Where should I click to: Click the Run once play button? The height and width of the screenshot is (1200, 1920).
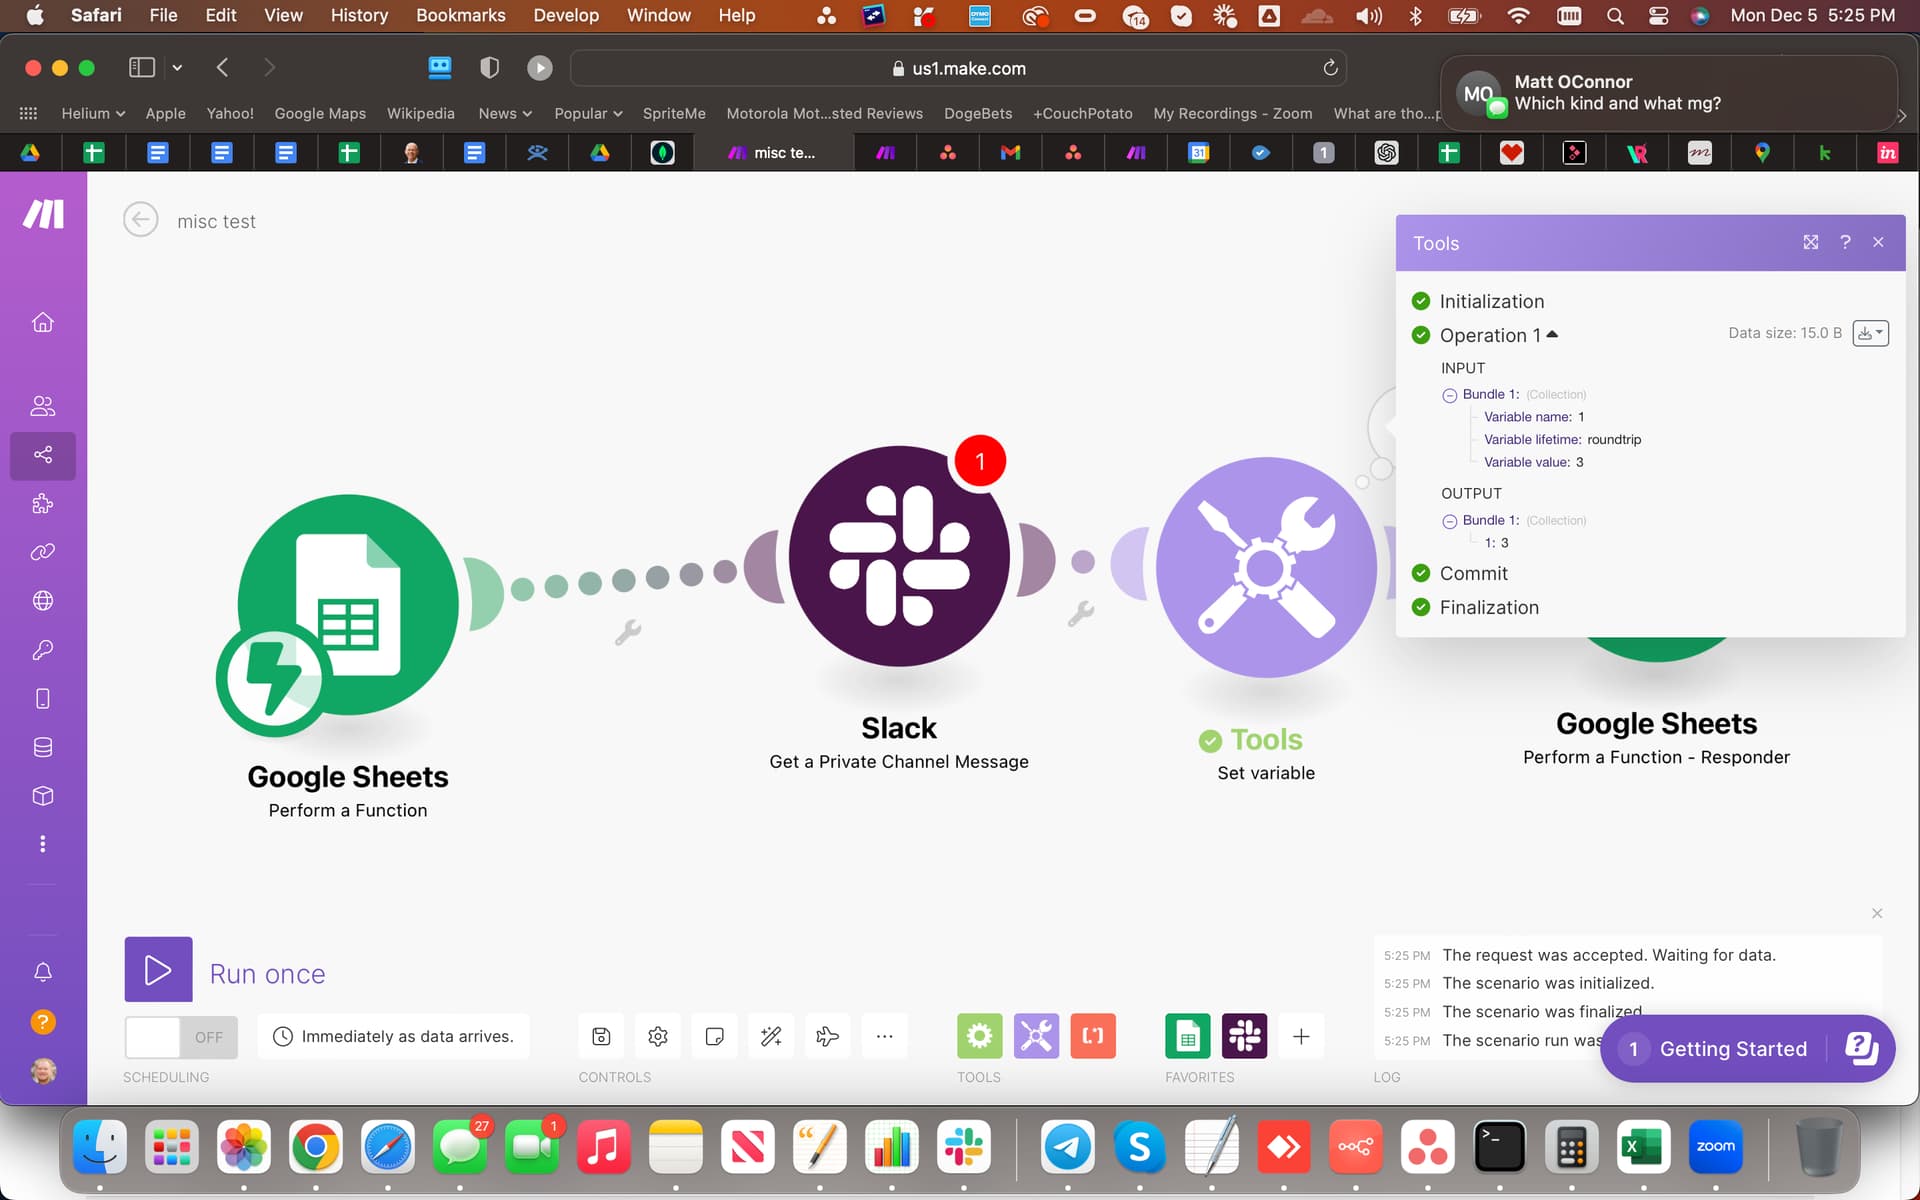coord(158,969)
